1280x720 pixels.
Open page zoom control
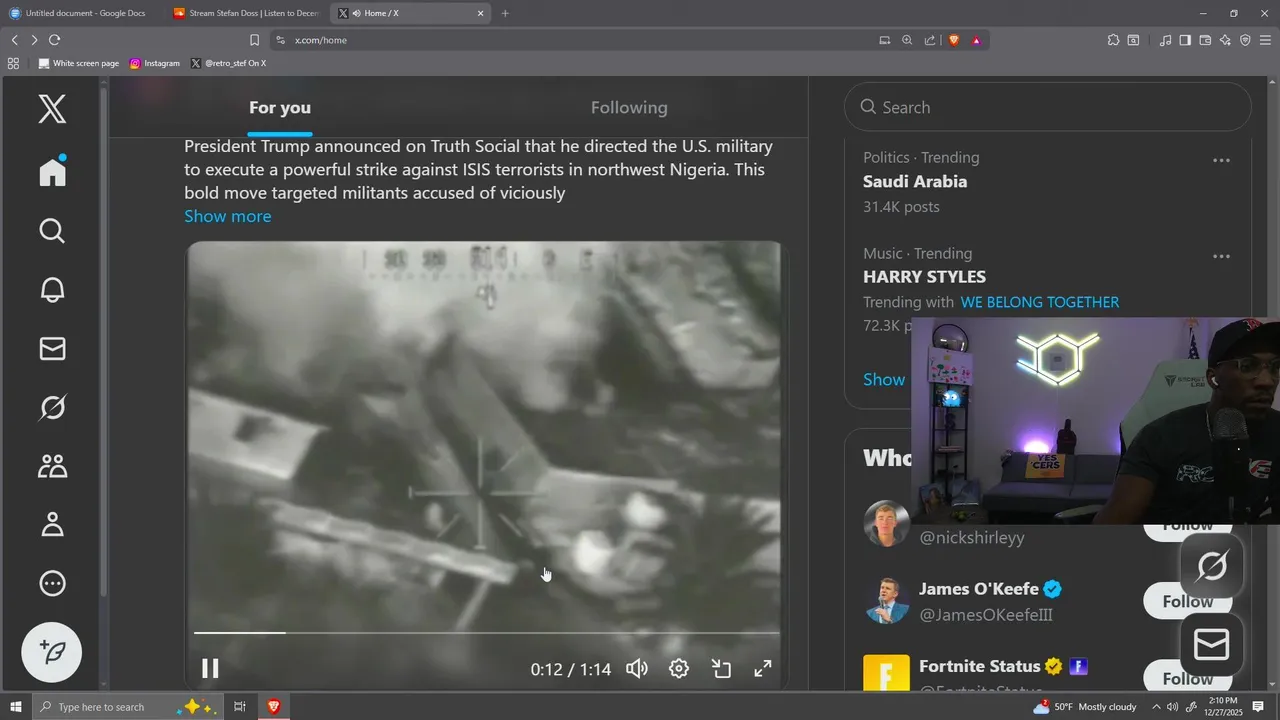(907, 40)
